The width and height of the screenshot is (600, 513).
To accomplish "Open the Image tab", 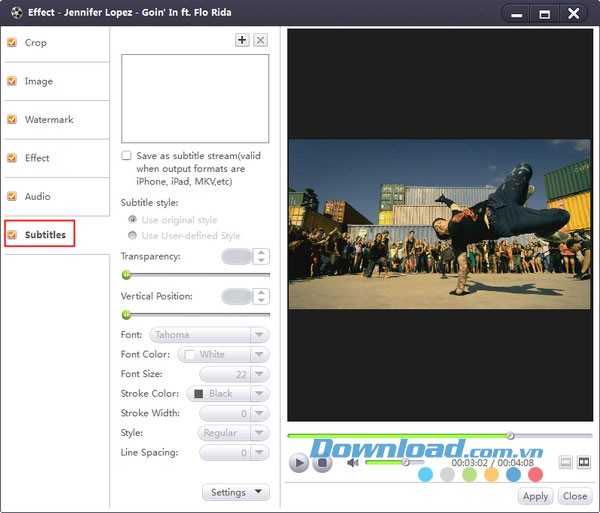I will 39,81.
